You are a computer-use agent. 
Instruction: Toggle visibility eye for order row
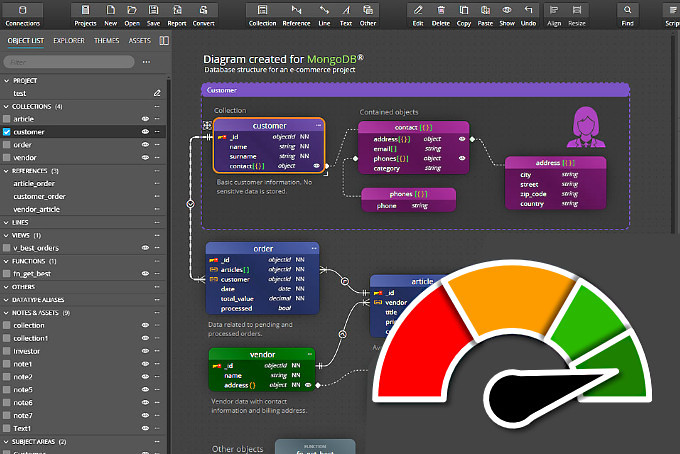(145, 145)
